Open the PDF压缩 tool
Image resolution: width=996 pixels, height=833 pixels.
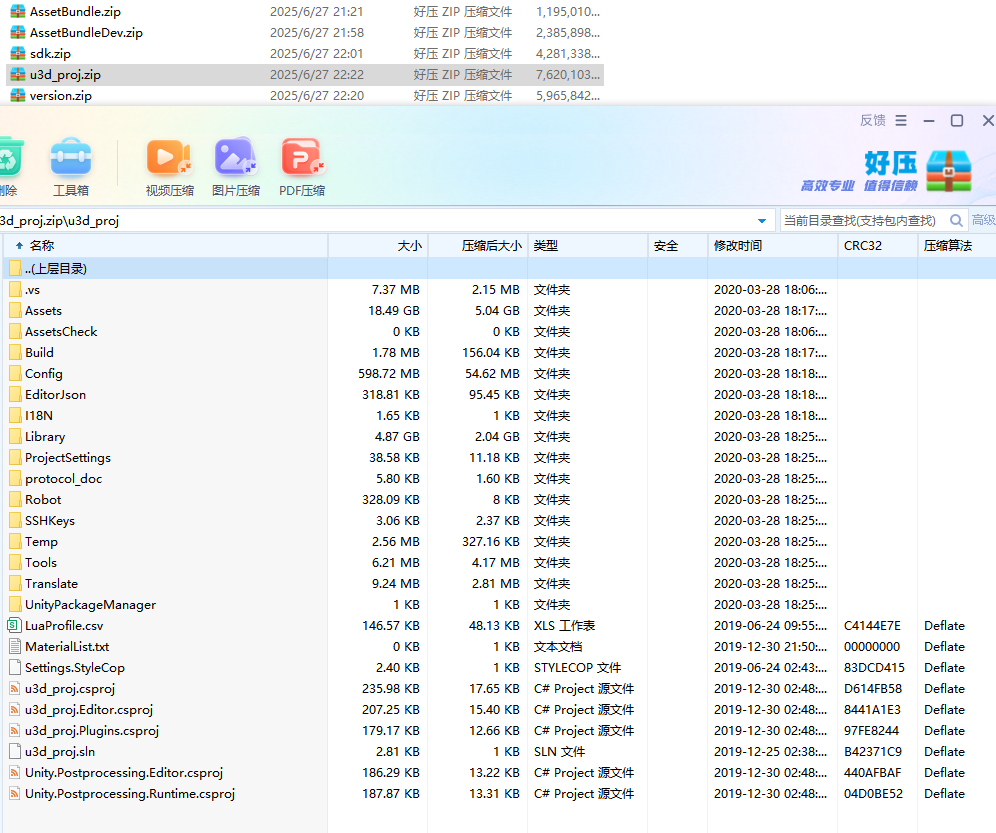pos(301,160)
